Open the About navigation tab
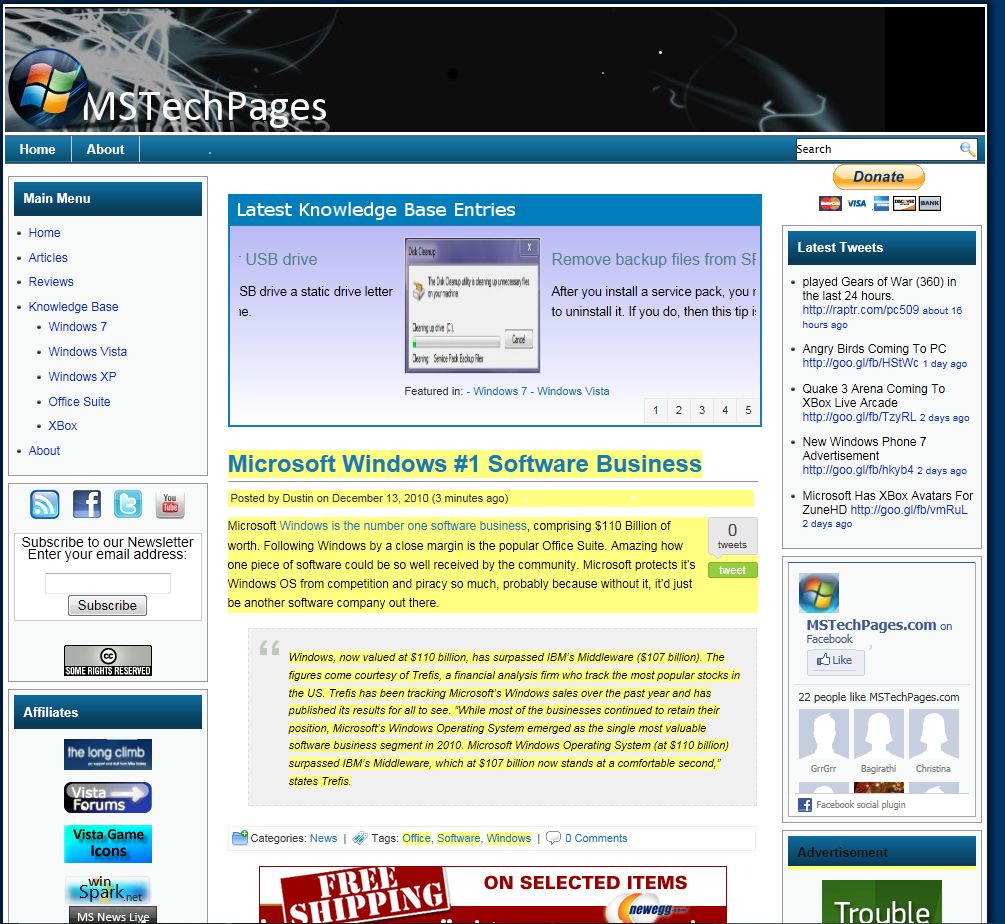Image resolution: width=1005 pixels, height=924 pixels. (x=105, y=149)
